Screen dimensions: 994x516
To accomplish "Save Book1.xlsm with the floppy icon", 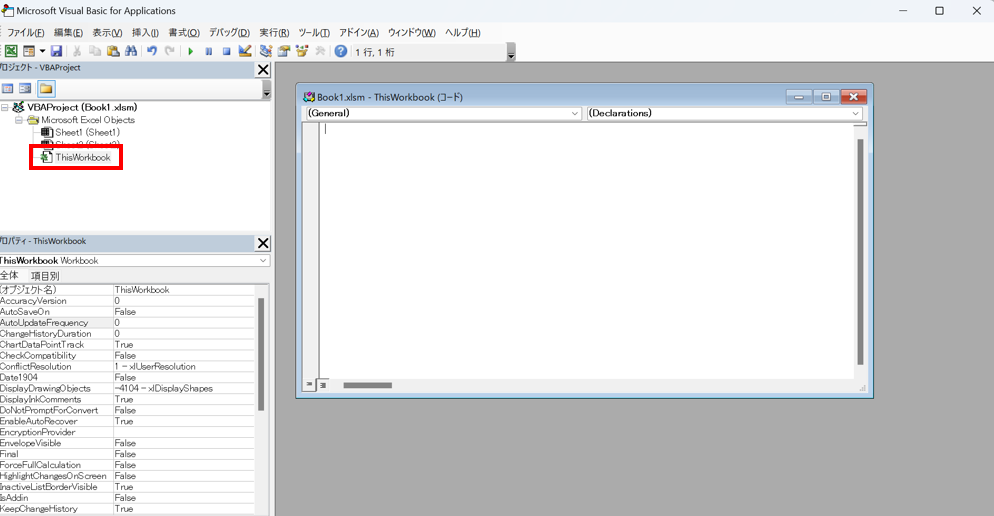I will (56, 51).
